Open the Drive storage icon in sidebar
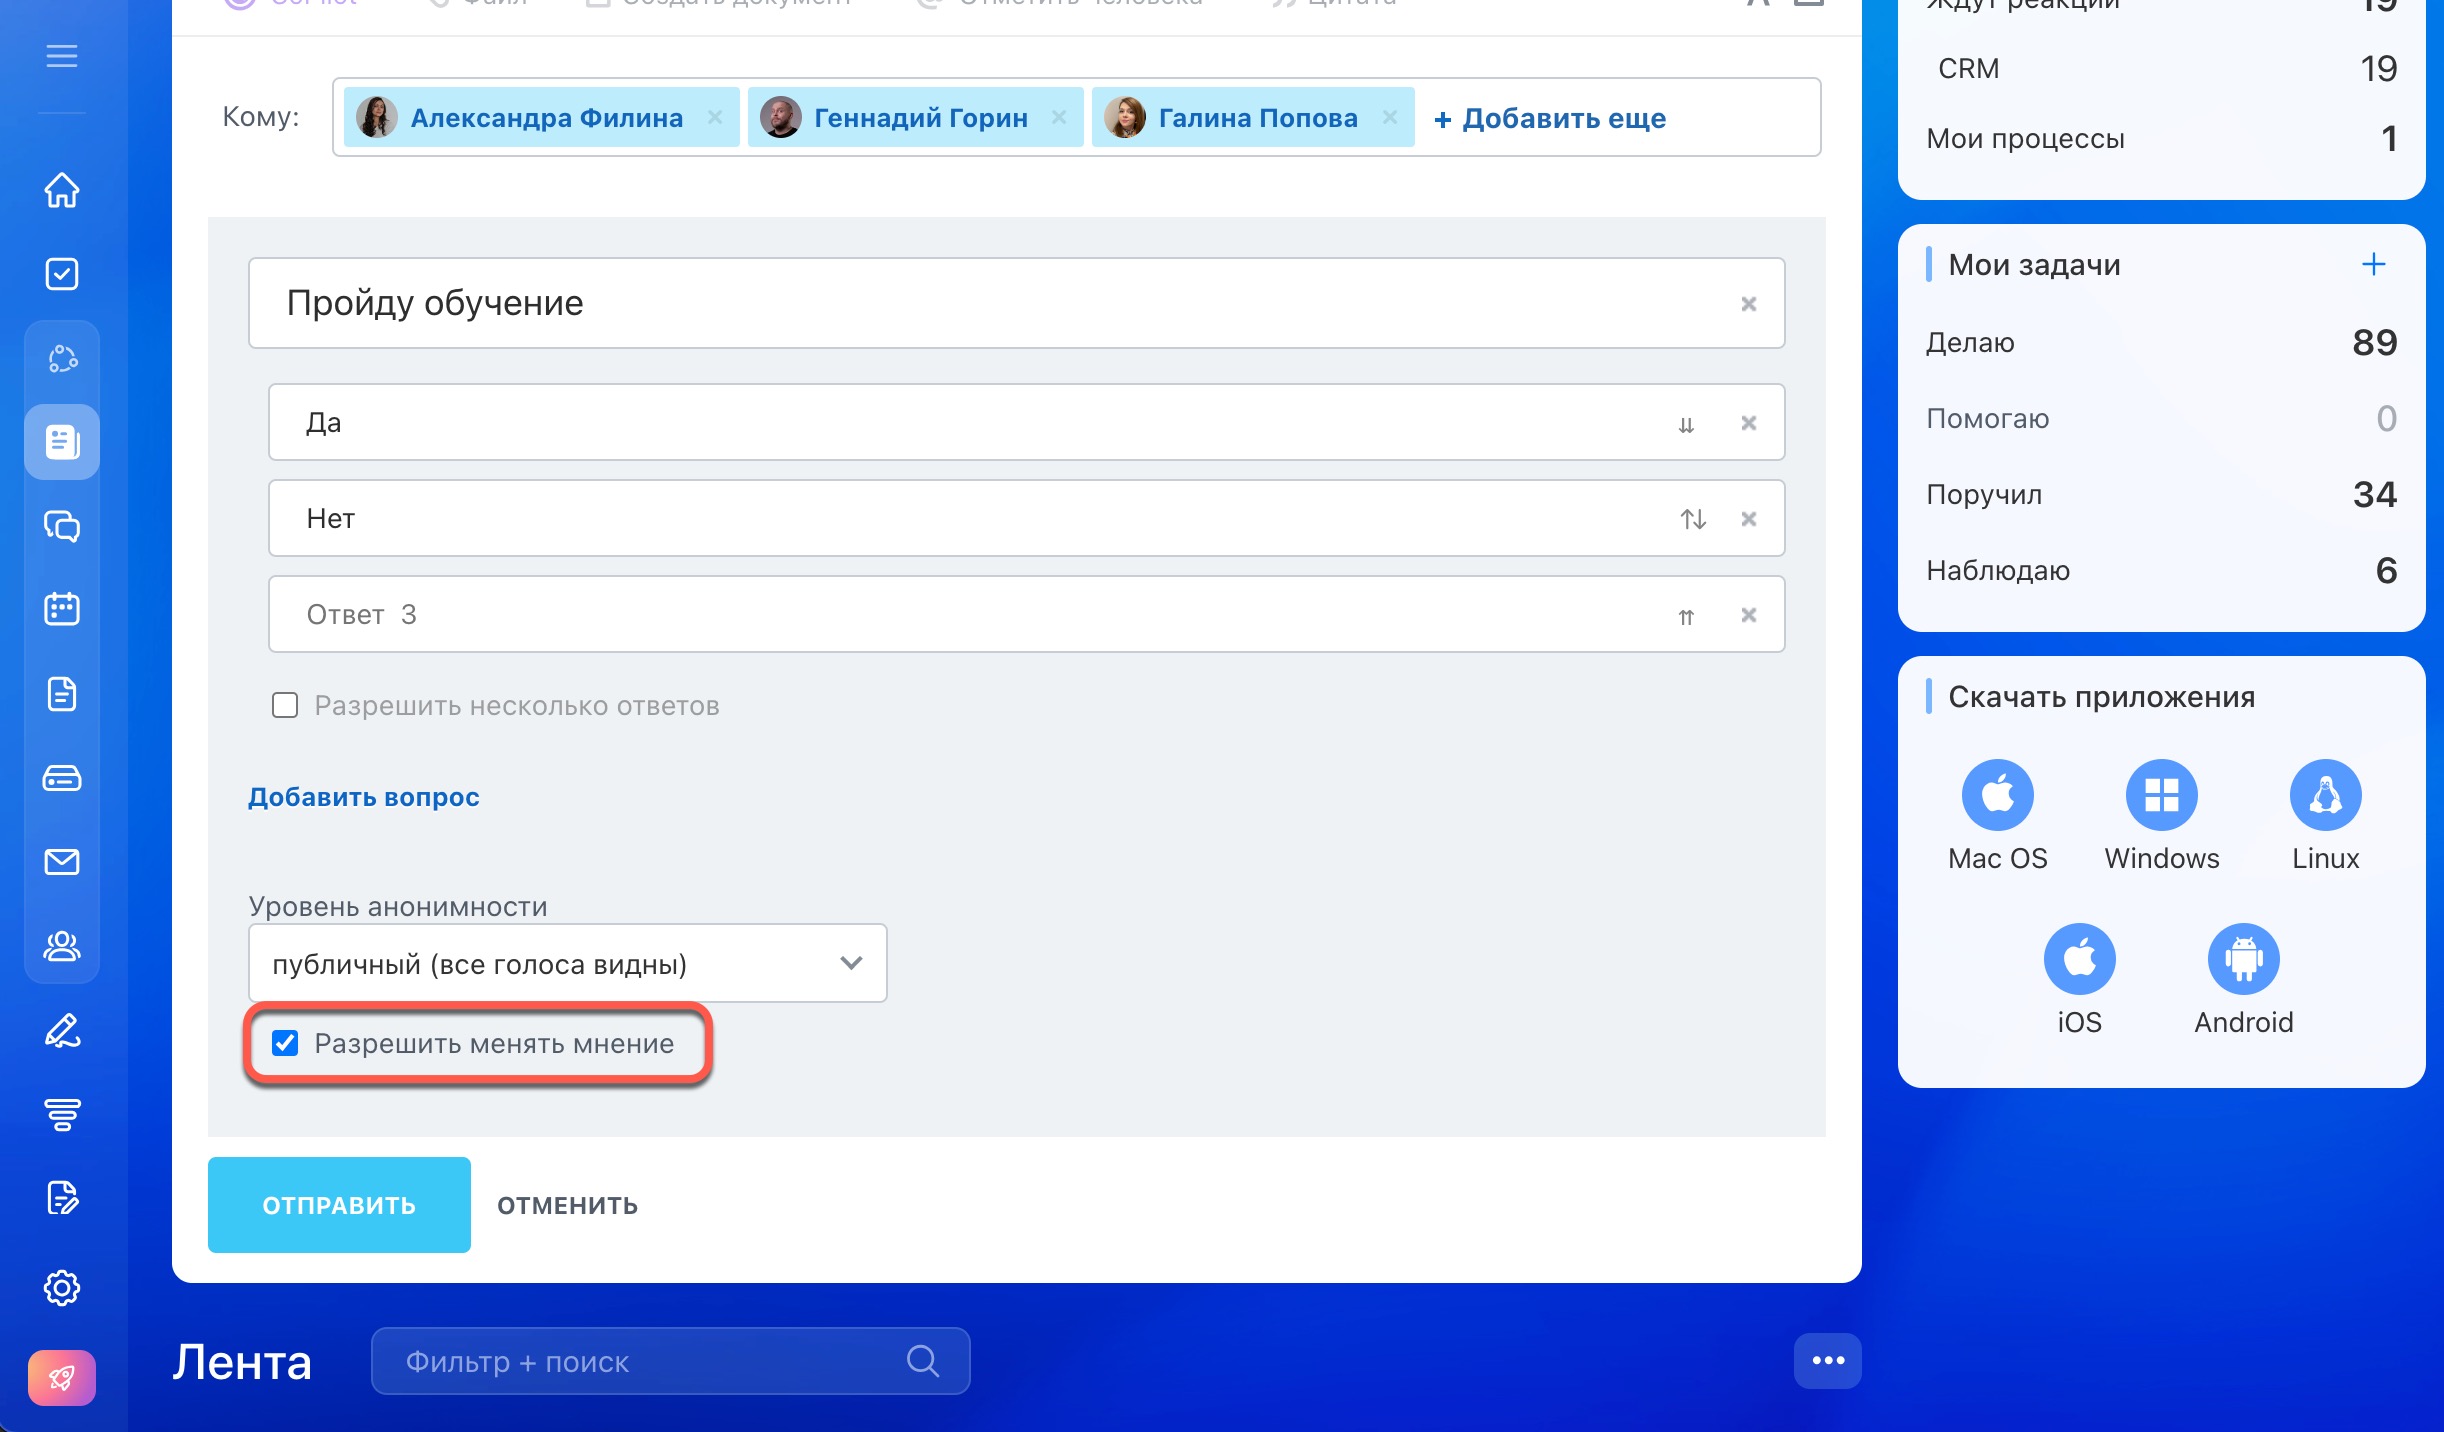This screenshot has height=1432, width=2444. pos(62,778)
